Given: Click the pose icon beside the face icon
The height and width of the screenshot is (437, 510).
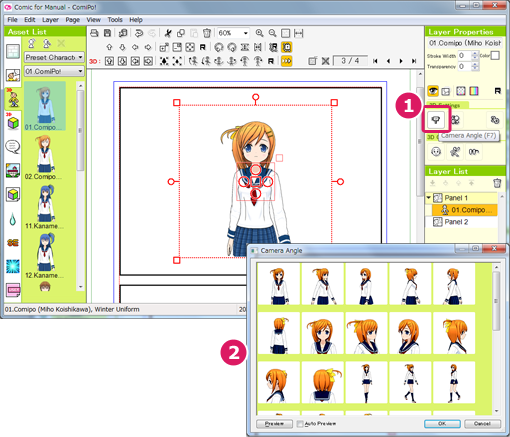Looking at the screenshot, I should [x=455, y=152].
